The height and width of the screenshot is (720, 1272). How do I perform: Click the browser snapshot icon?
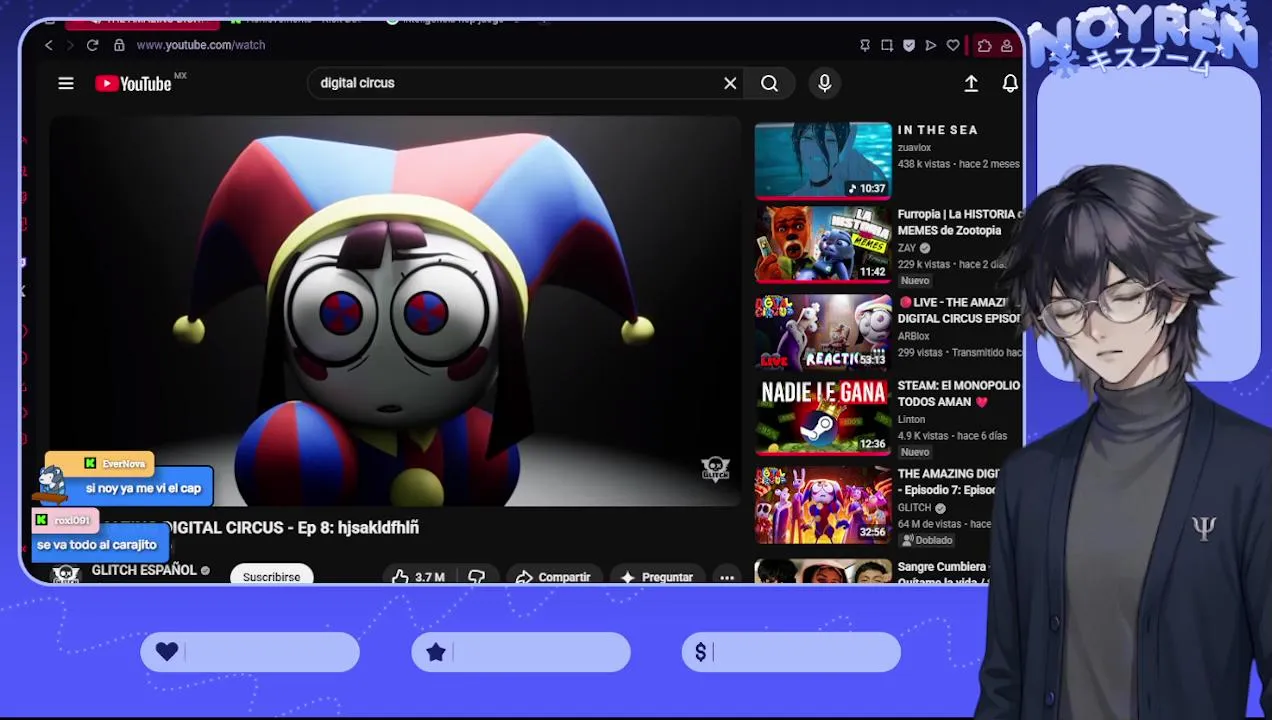[887, 45]
